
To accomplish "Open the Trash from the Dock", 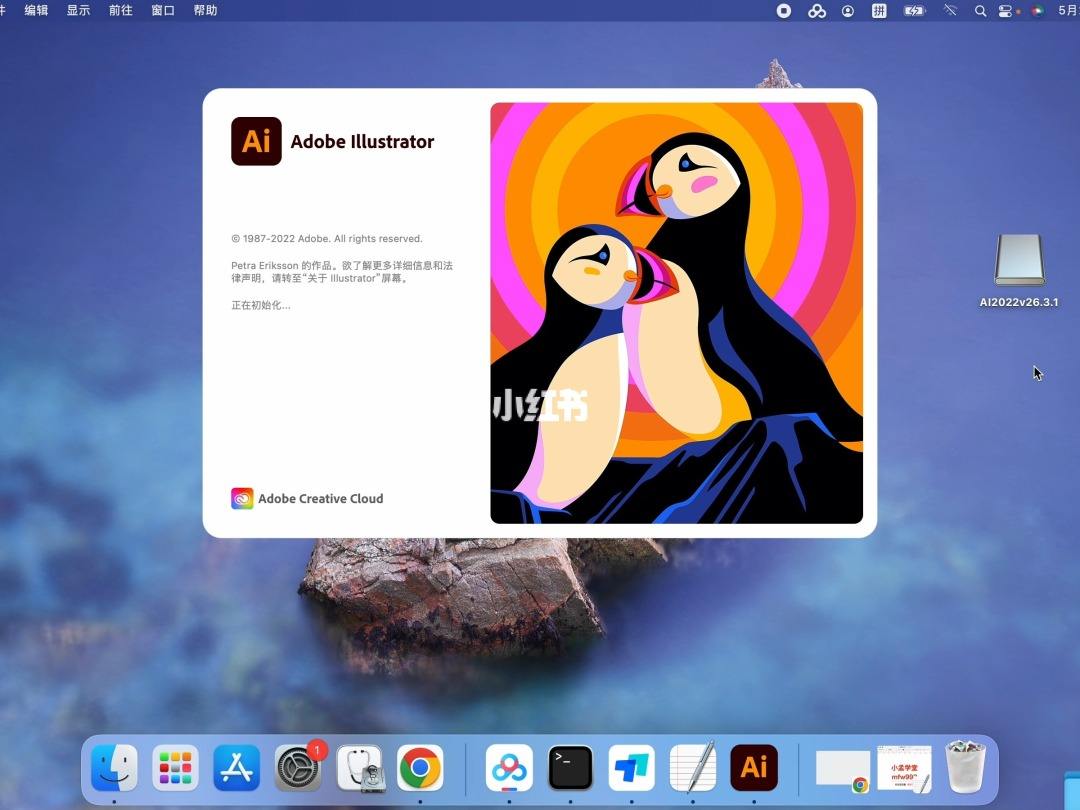I will click(x=966, y=767).
